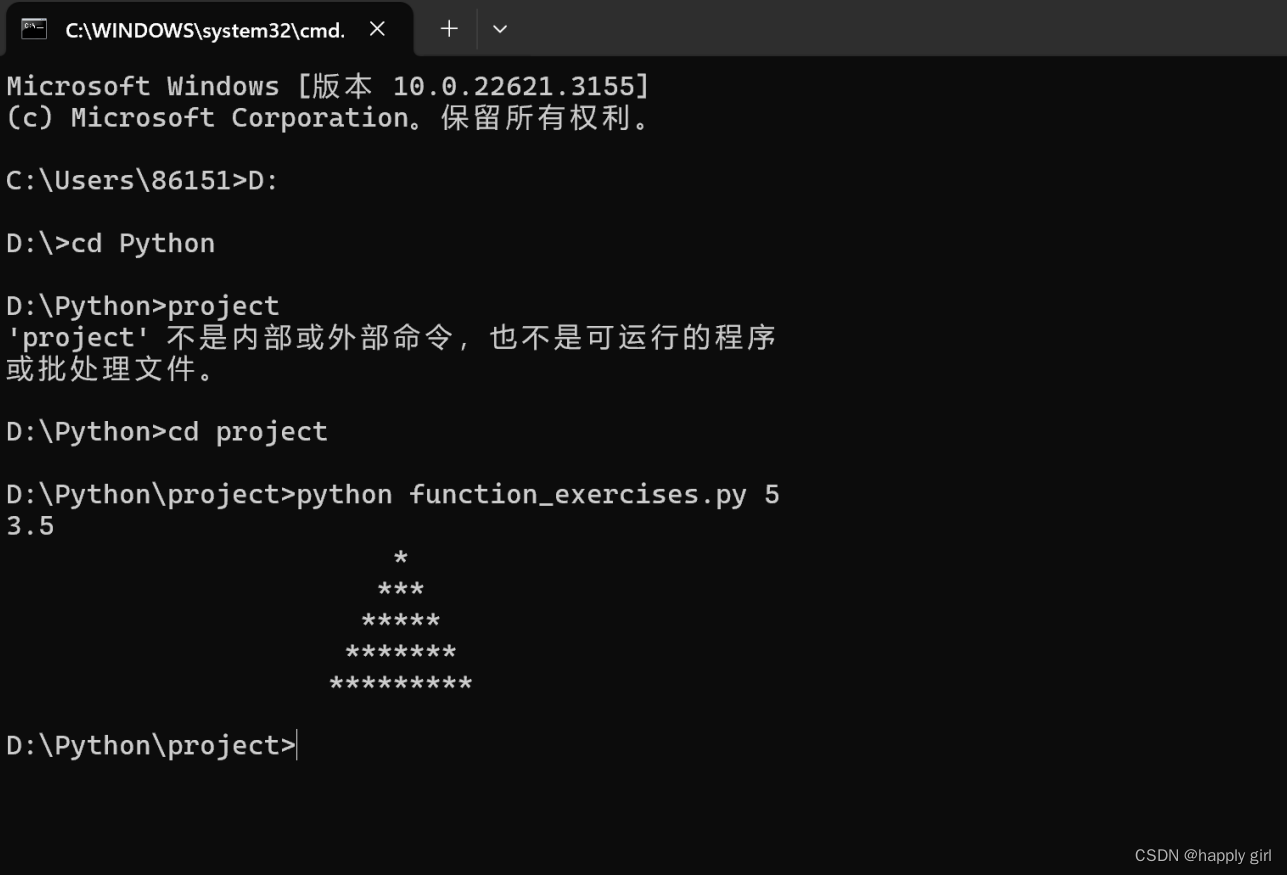Image resolution: width=1287 pixels, height=875 pixels.
Task: Open a new terminal tab
Action: [x=448, y=29]
